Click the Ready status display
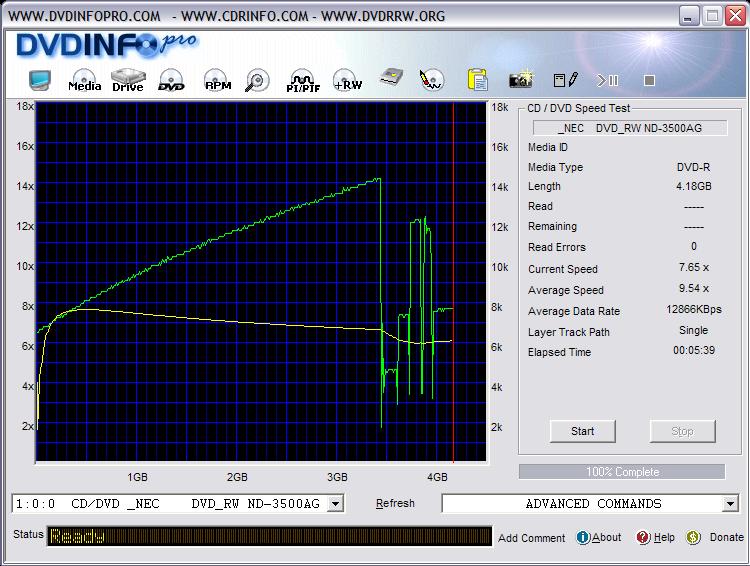This screenshot has width=750, height=566. (269, 536)
